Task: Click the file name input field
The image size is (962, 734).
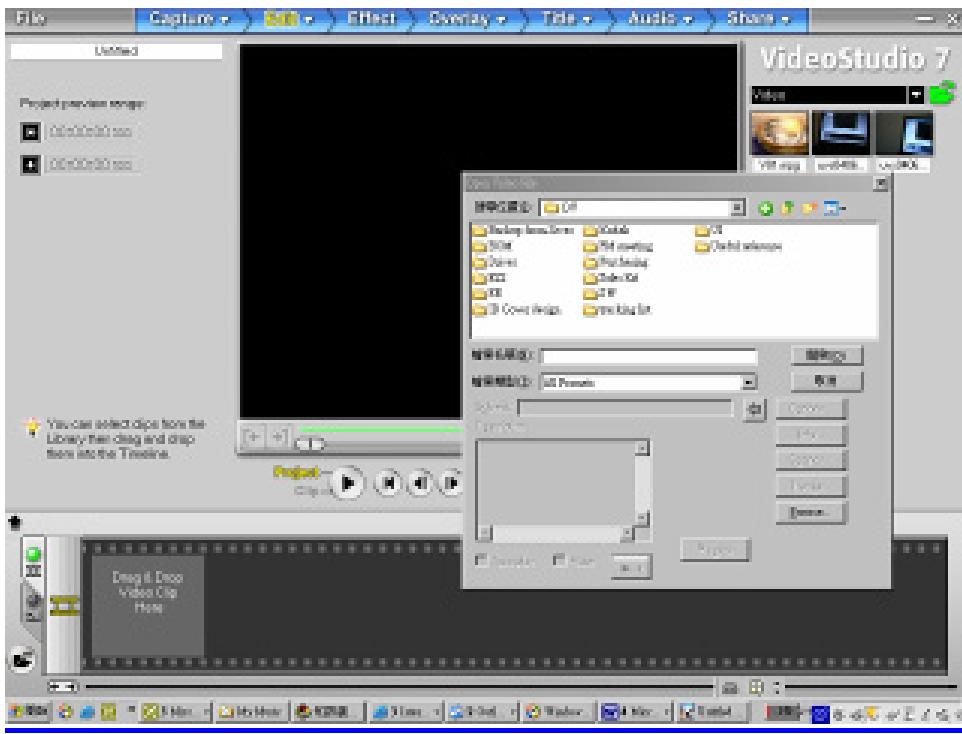Action: (648, 357)
